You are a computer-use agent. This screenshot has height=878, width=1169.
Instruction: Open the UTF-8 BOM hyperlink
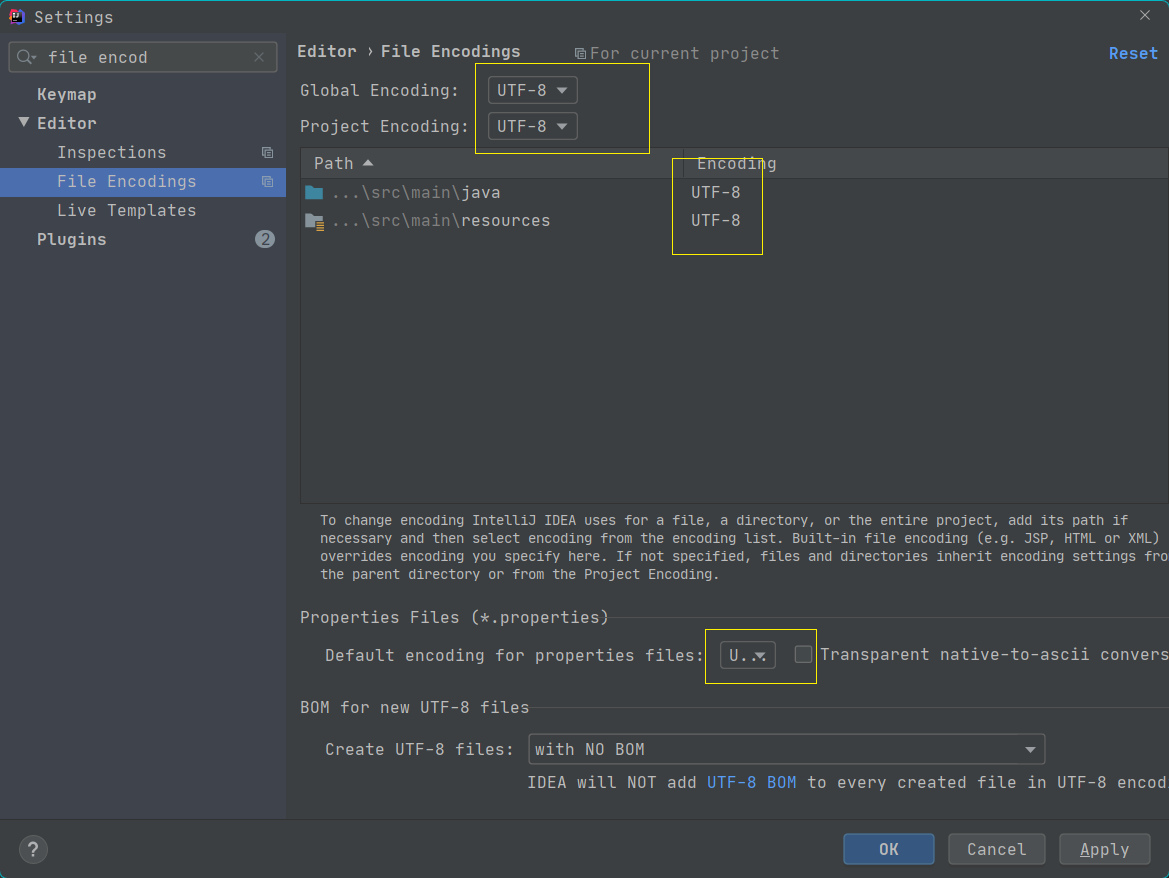[x=751, y=783]
